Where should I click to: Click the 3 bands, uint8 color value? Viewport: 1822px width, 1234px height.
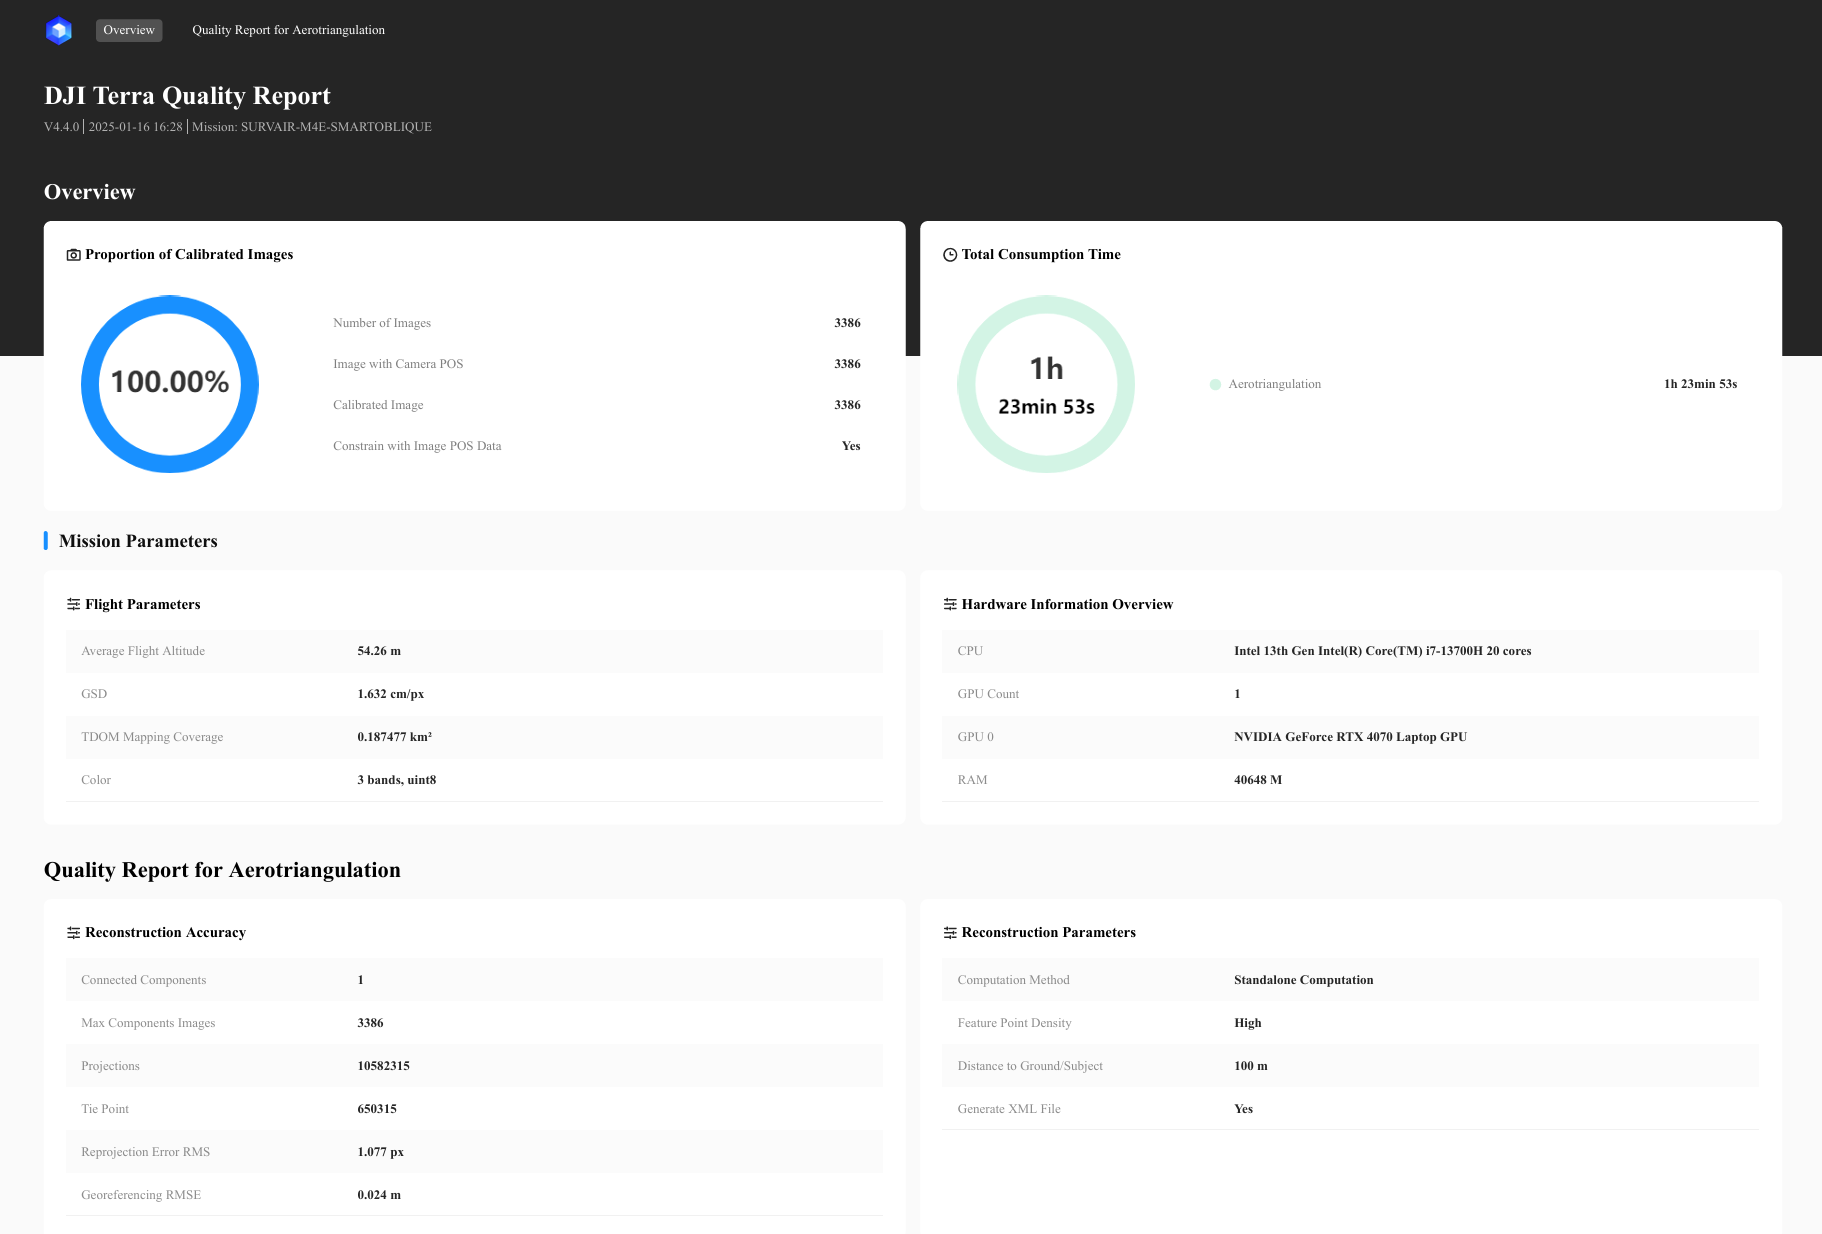pos(397,780)
